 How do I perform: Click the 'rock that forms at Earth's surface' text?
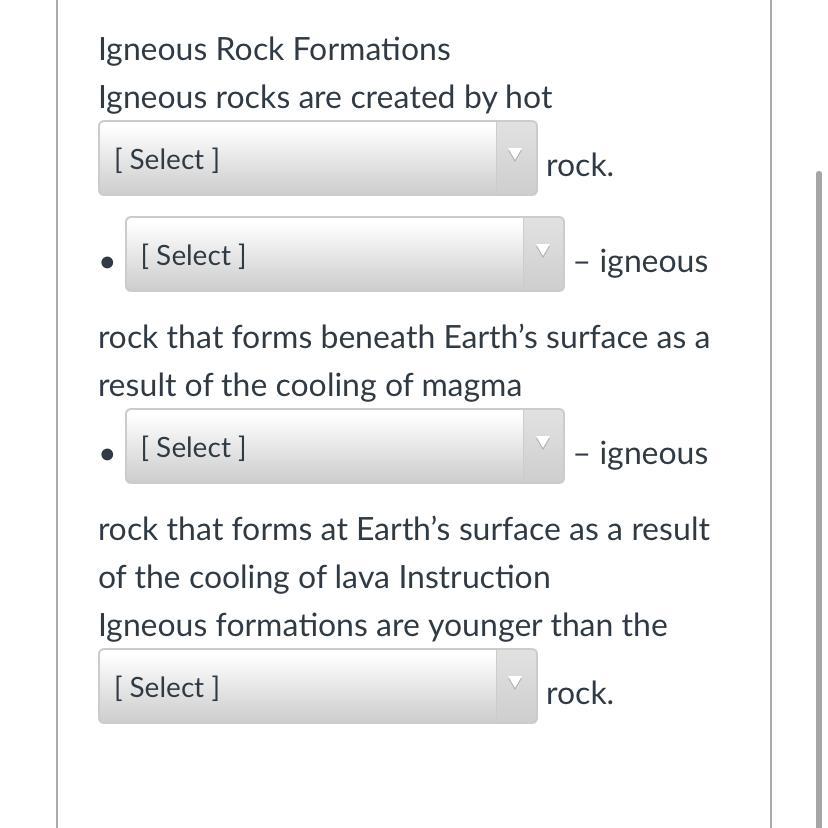point(403,529)
